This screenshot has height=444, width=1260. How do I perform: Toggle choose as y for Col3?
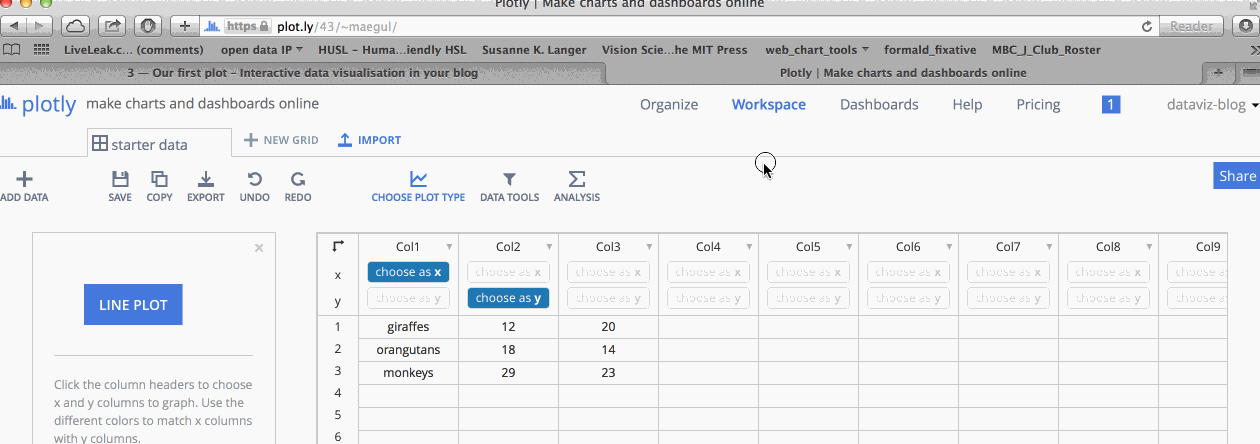pyautogui.click(x=608, y=298)
